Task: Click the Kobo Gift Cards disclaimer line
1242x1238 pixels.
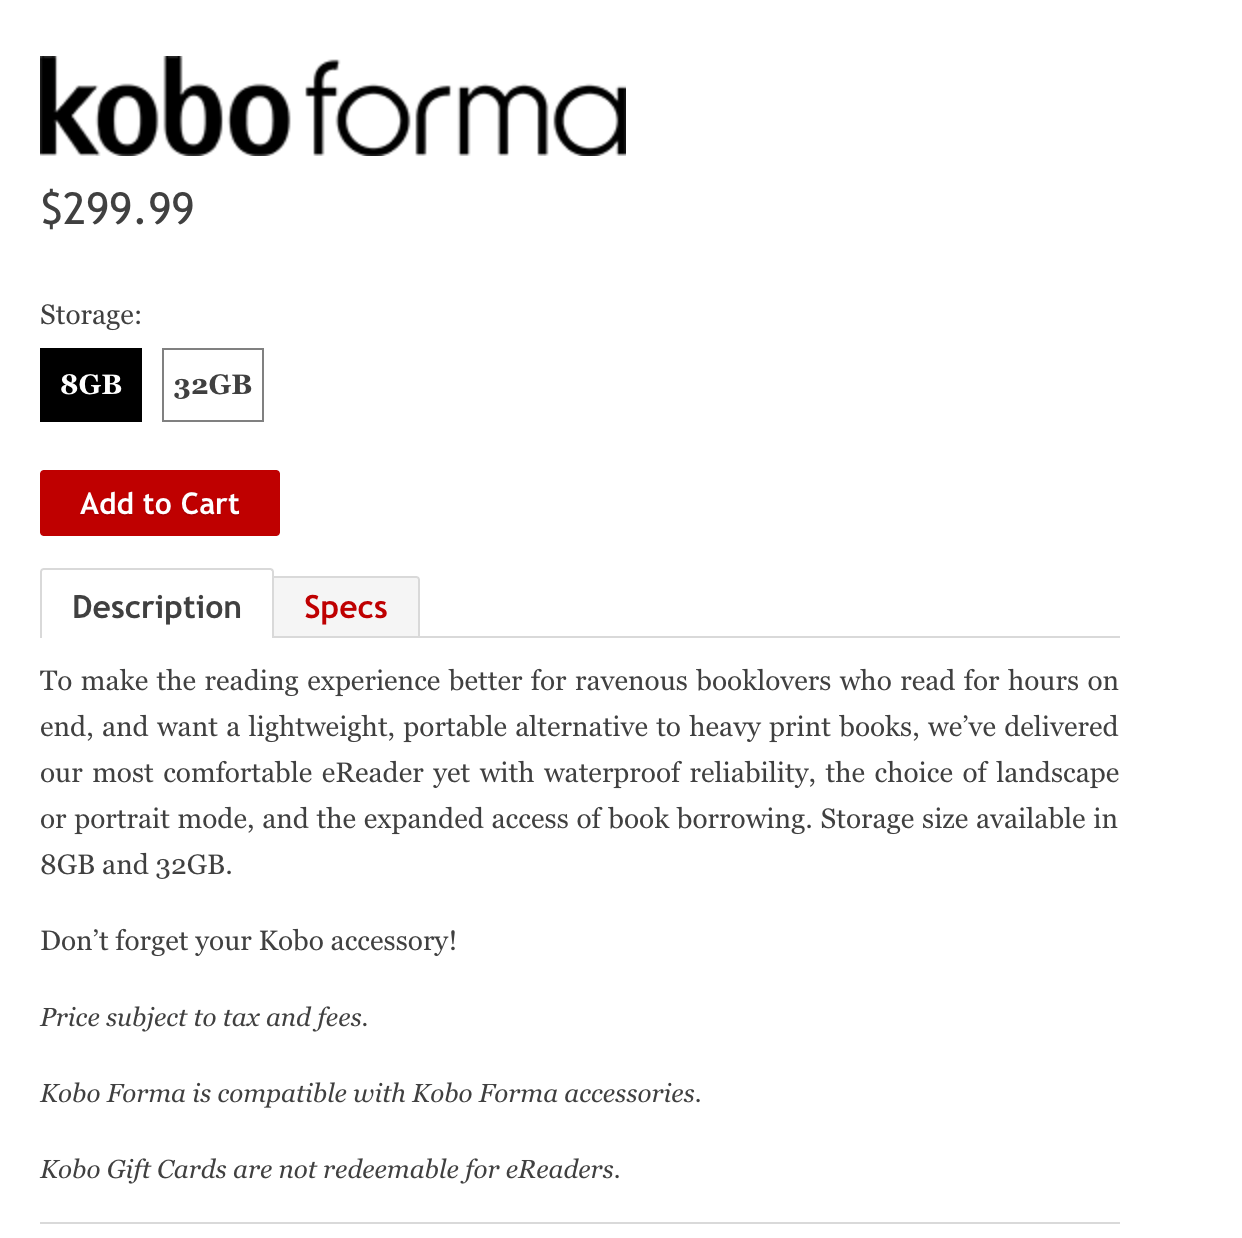Action: pos(330,1169)
